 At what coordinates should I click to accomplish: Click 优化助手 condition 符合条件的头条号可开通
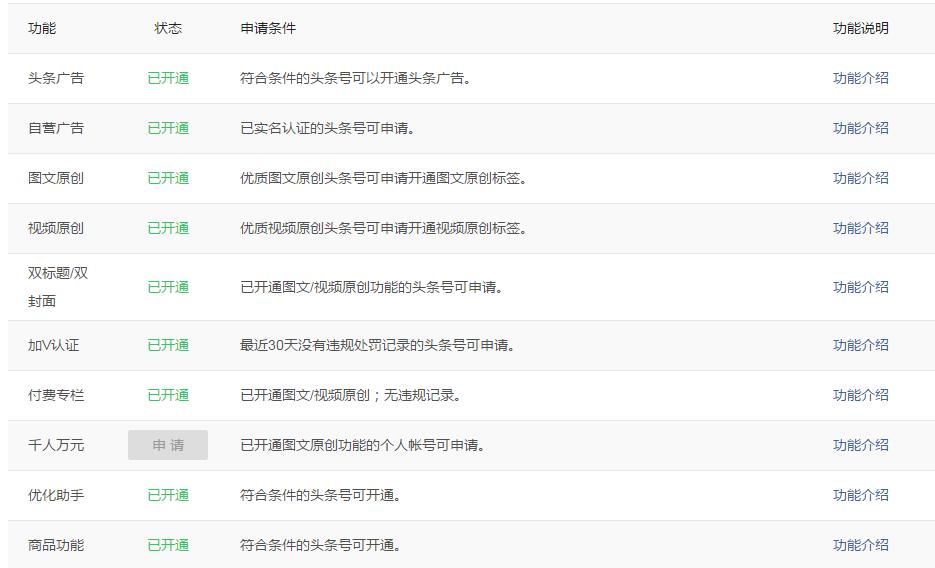(x=320, y=495)
